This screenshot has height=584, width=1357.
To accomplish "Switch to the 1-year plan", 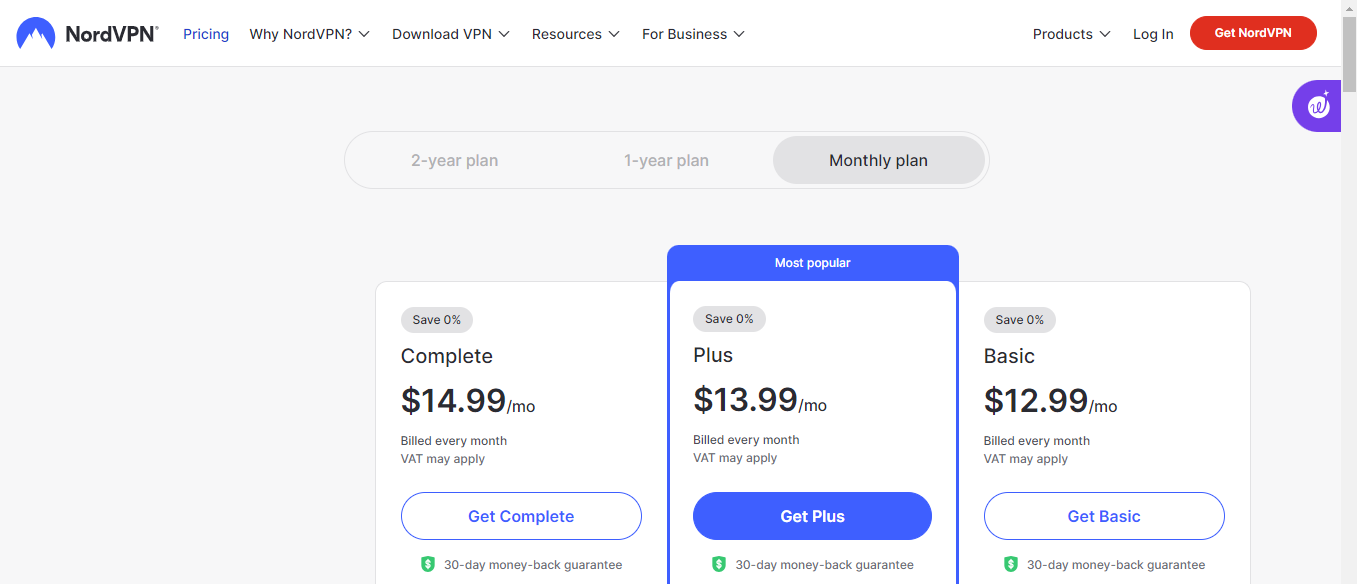I will coord(666,161).
